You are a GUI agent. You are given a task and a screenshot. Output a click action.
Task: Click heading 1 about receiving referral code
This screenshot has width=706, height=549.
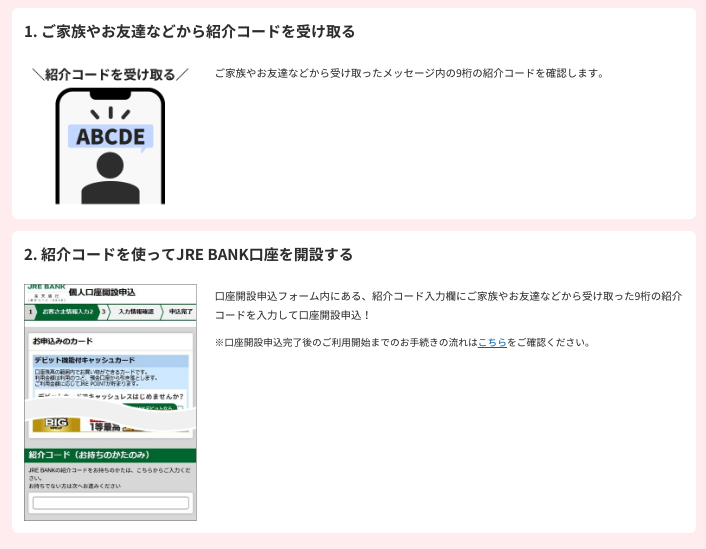click(190, 31)
